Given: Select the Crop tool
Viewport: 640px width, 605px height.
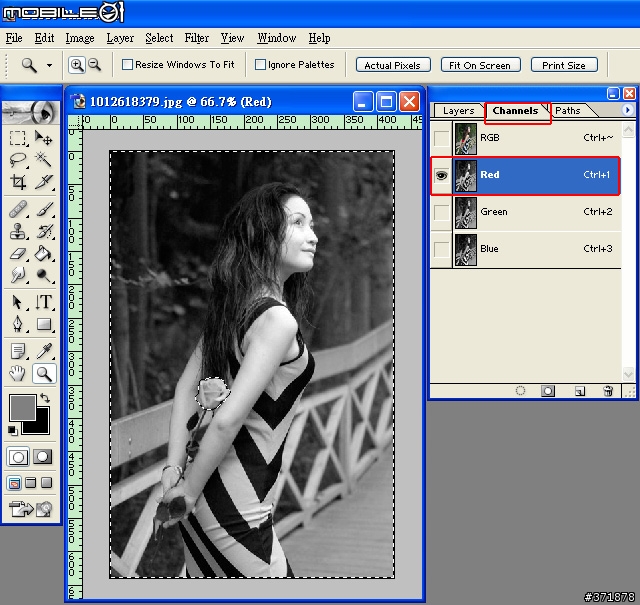Looking at the screenshot, I should coord(18,182).
